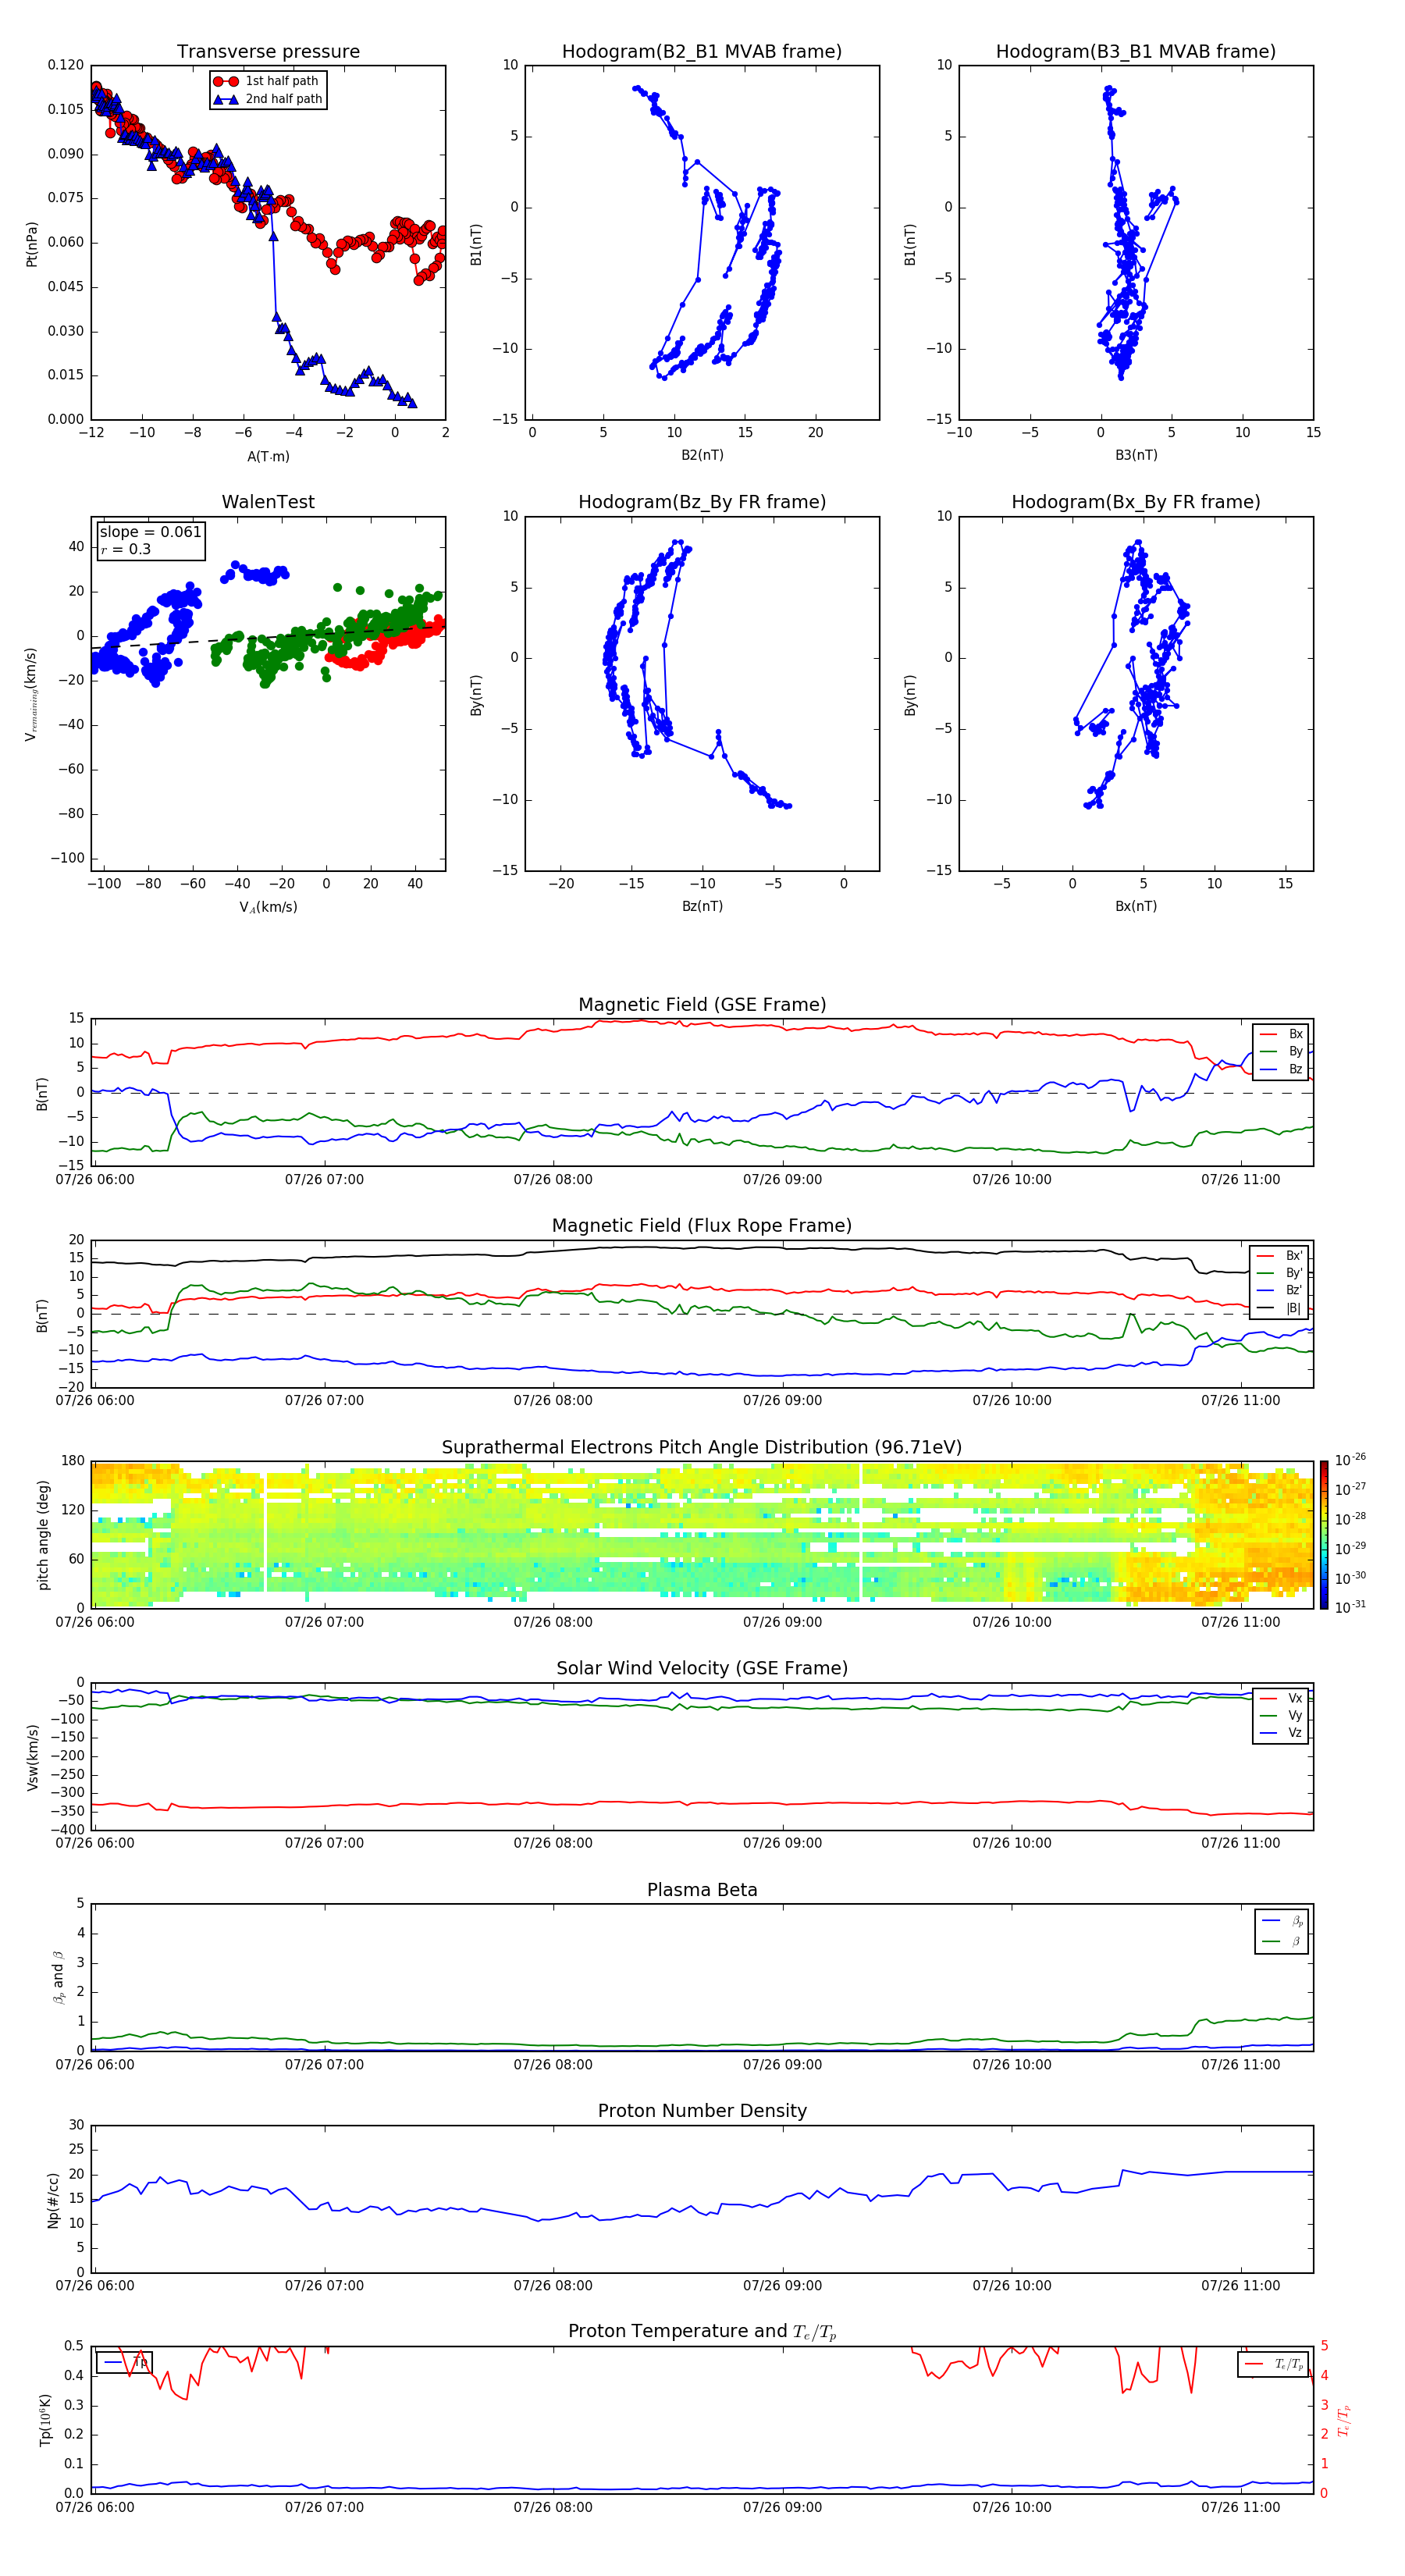Click 'Bz(nT)' x-axis label
The height and width of the screenshot is (2576, 1405).
coord(702,906)
